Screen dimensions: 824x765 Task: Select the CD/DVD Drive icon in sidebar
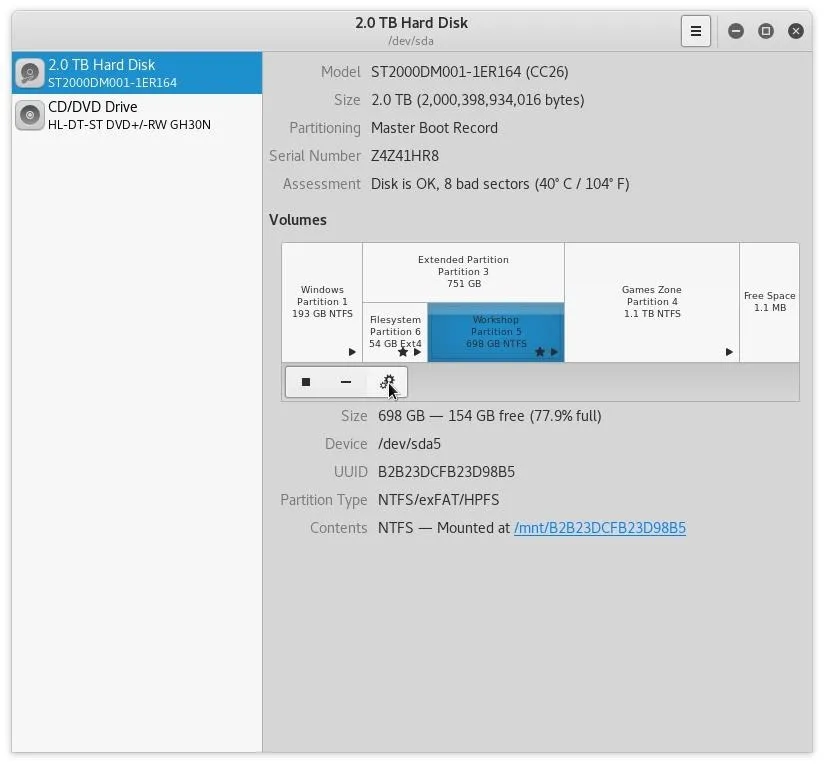tap(31, 116)
